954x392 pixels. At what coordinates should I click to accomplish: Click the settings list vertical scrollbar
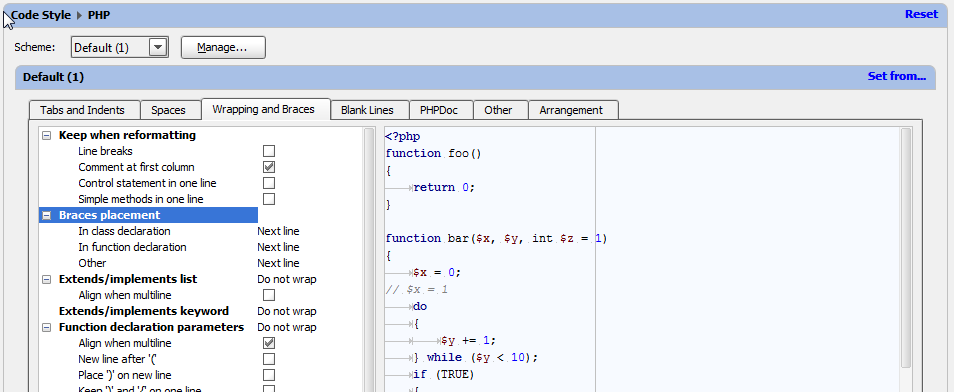pos(369,259)
